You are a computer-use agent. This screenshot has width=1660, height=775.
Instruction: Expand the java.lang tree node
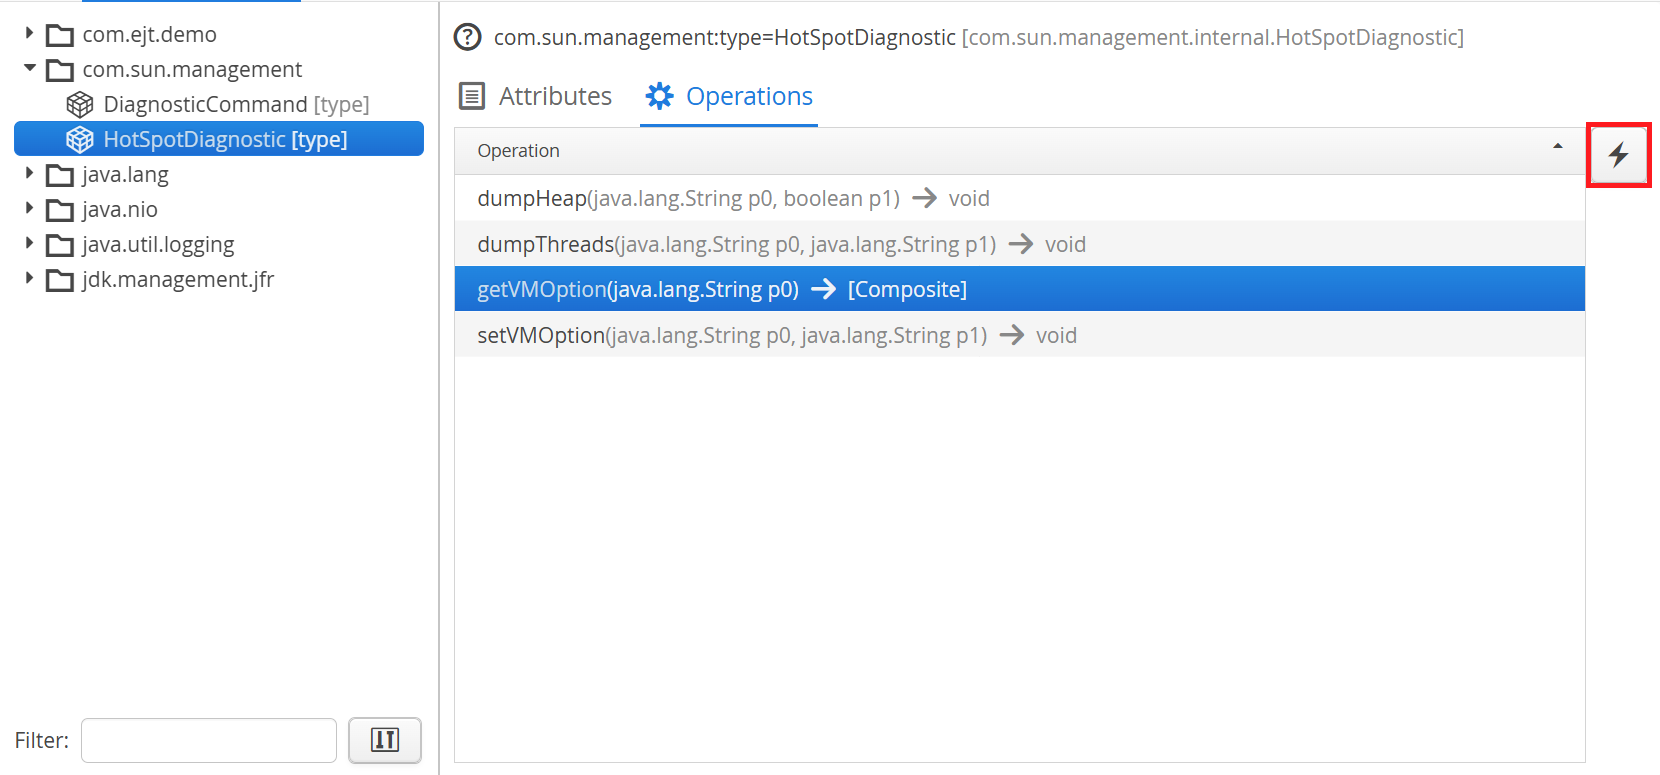29,174
